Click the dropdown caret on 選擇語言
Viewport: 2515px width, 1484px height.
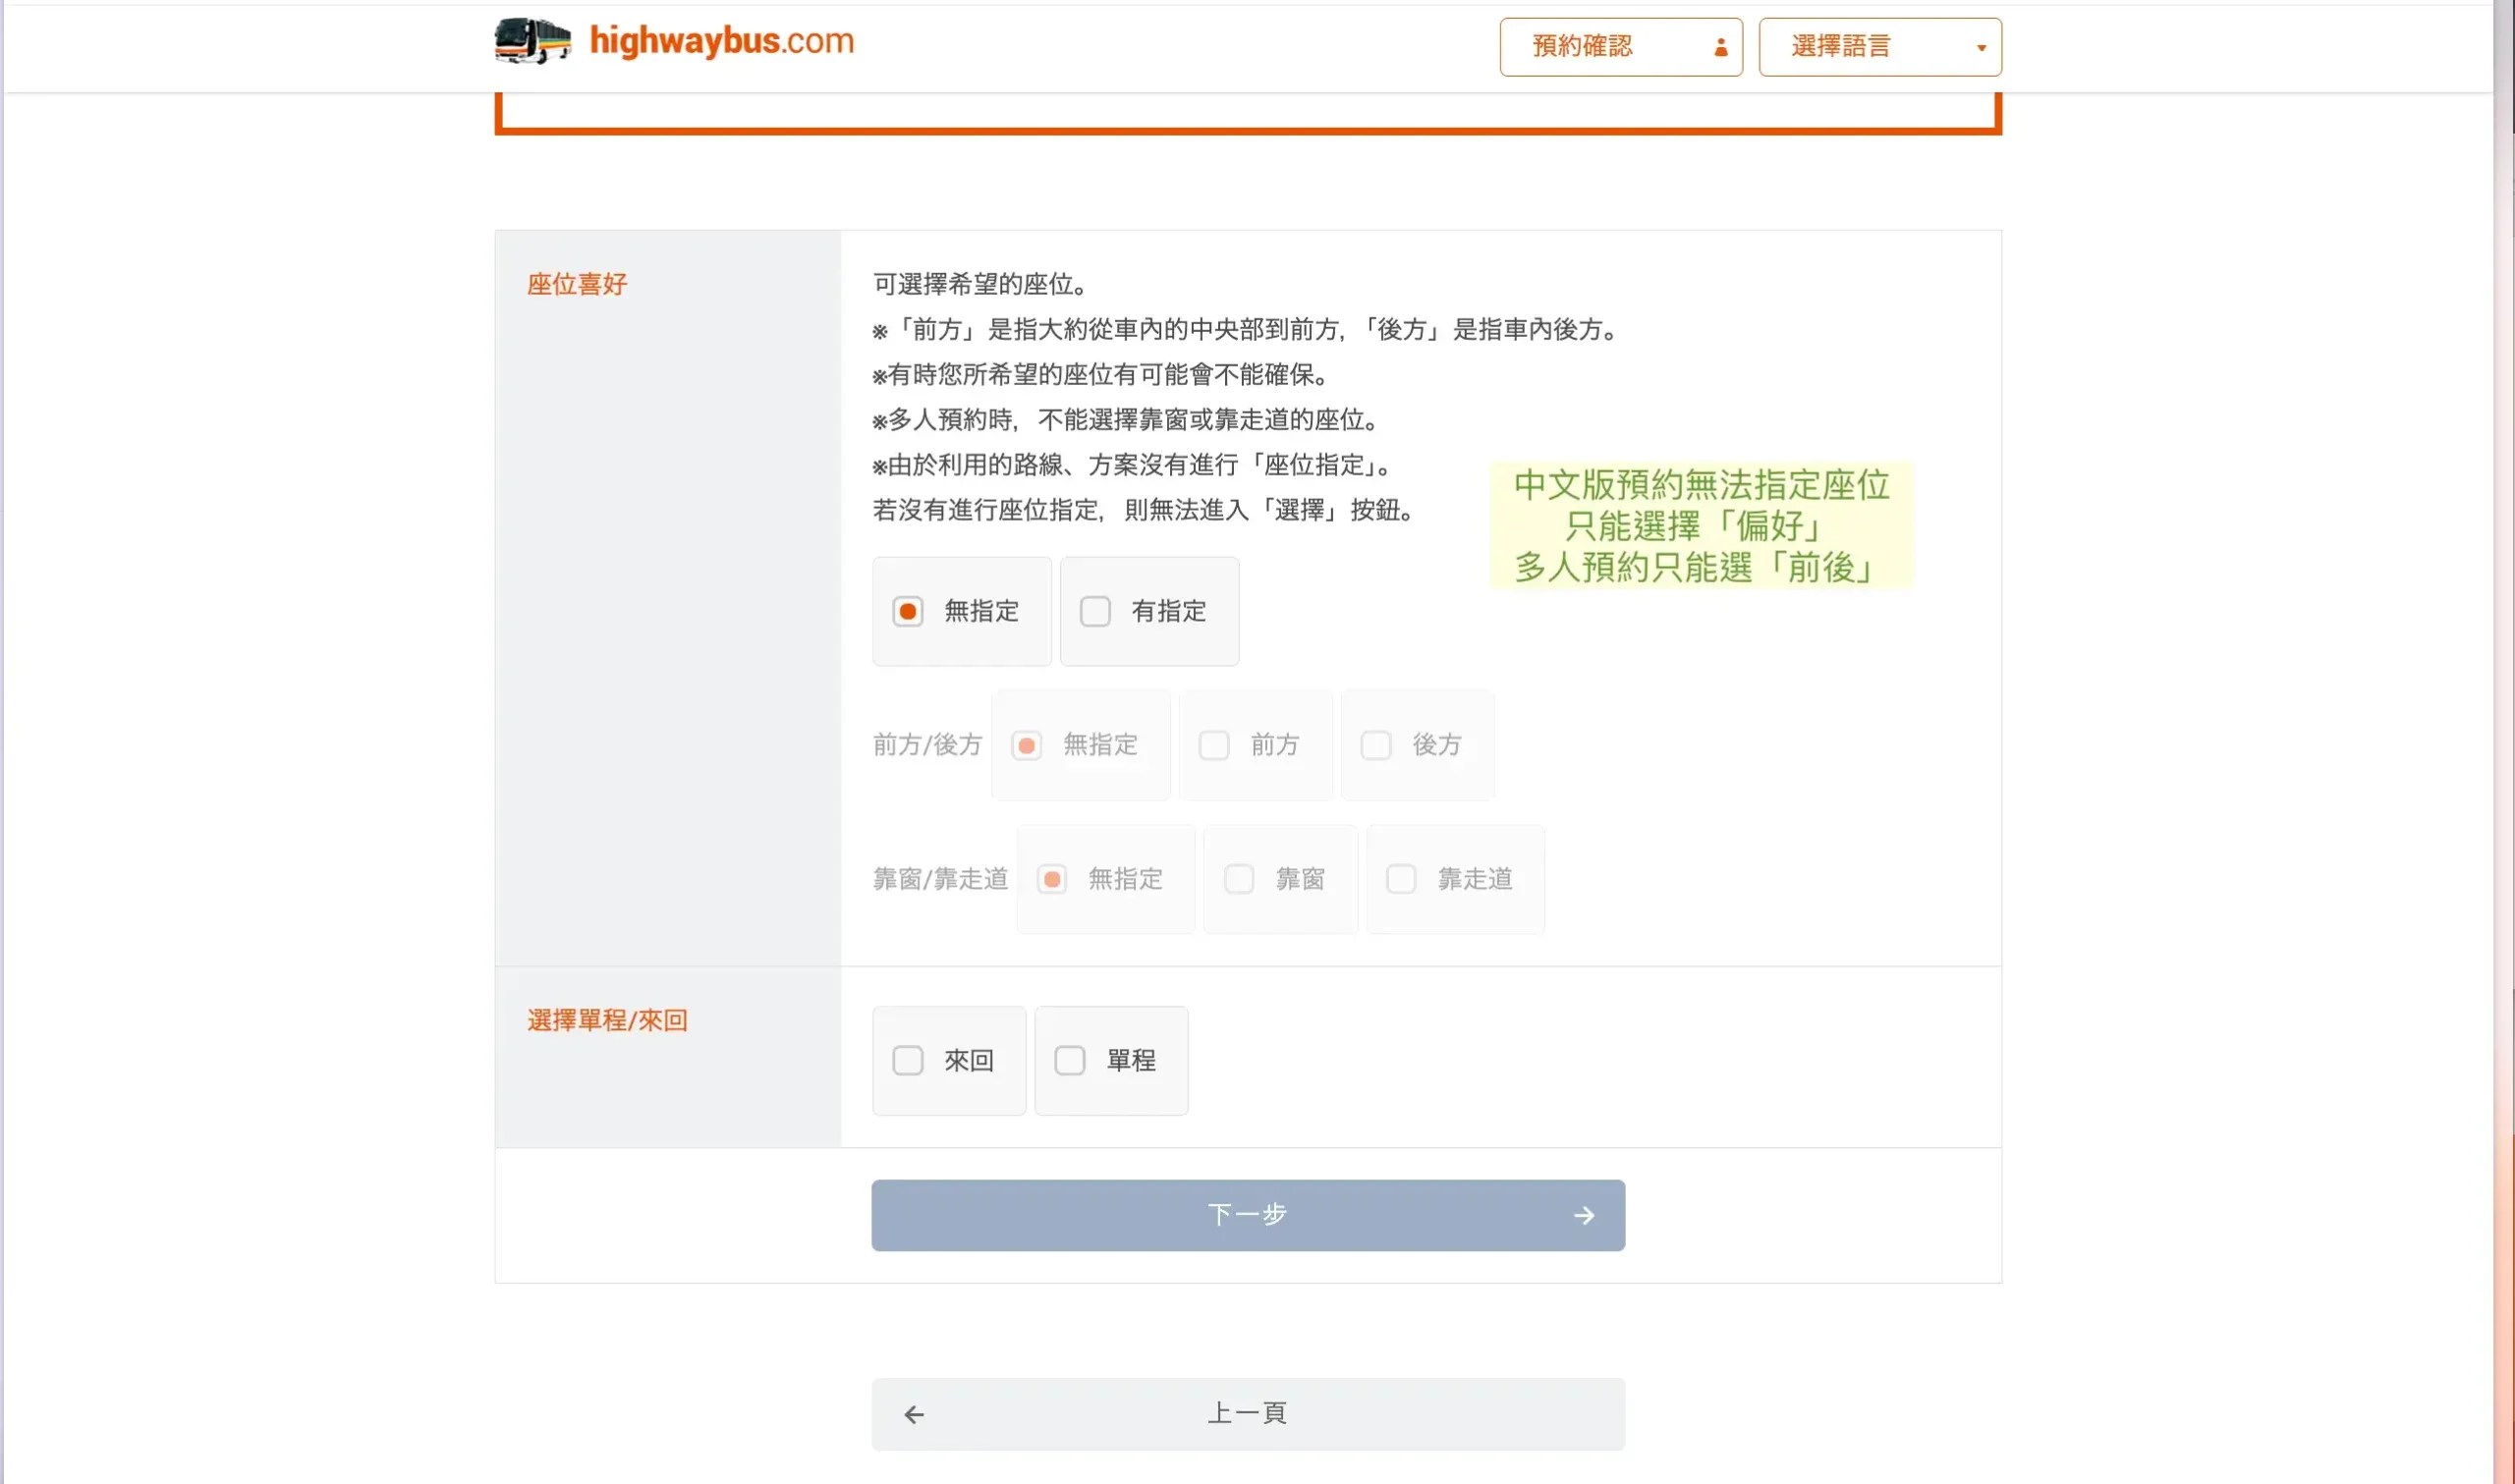tap(1979, 46)
